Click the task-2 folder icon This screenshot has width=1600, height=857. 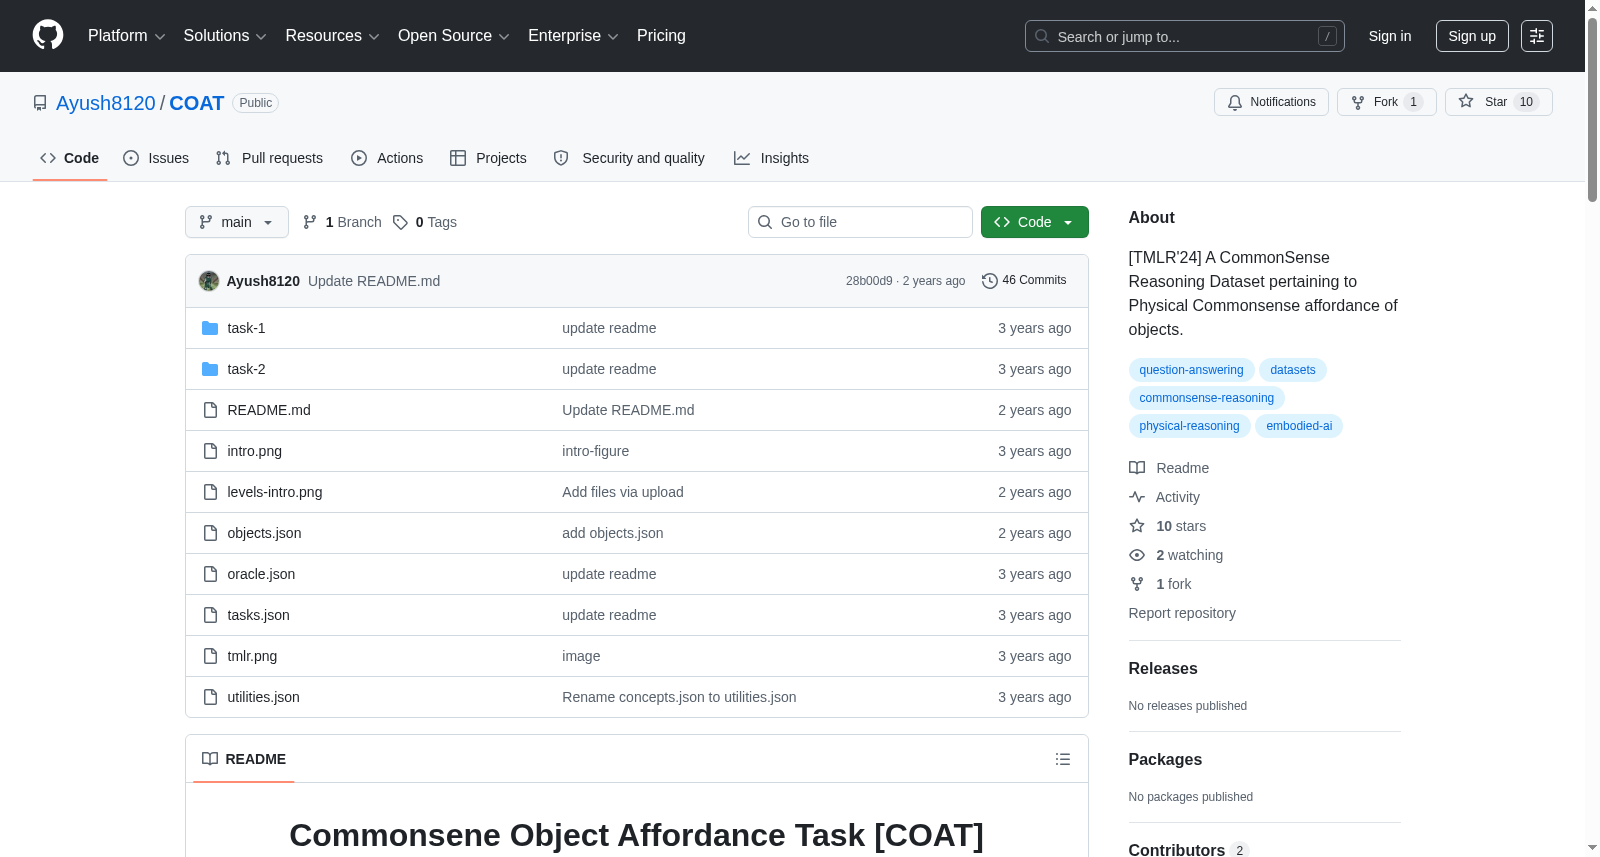(x=210, y=369)
